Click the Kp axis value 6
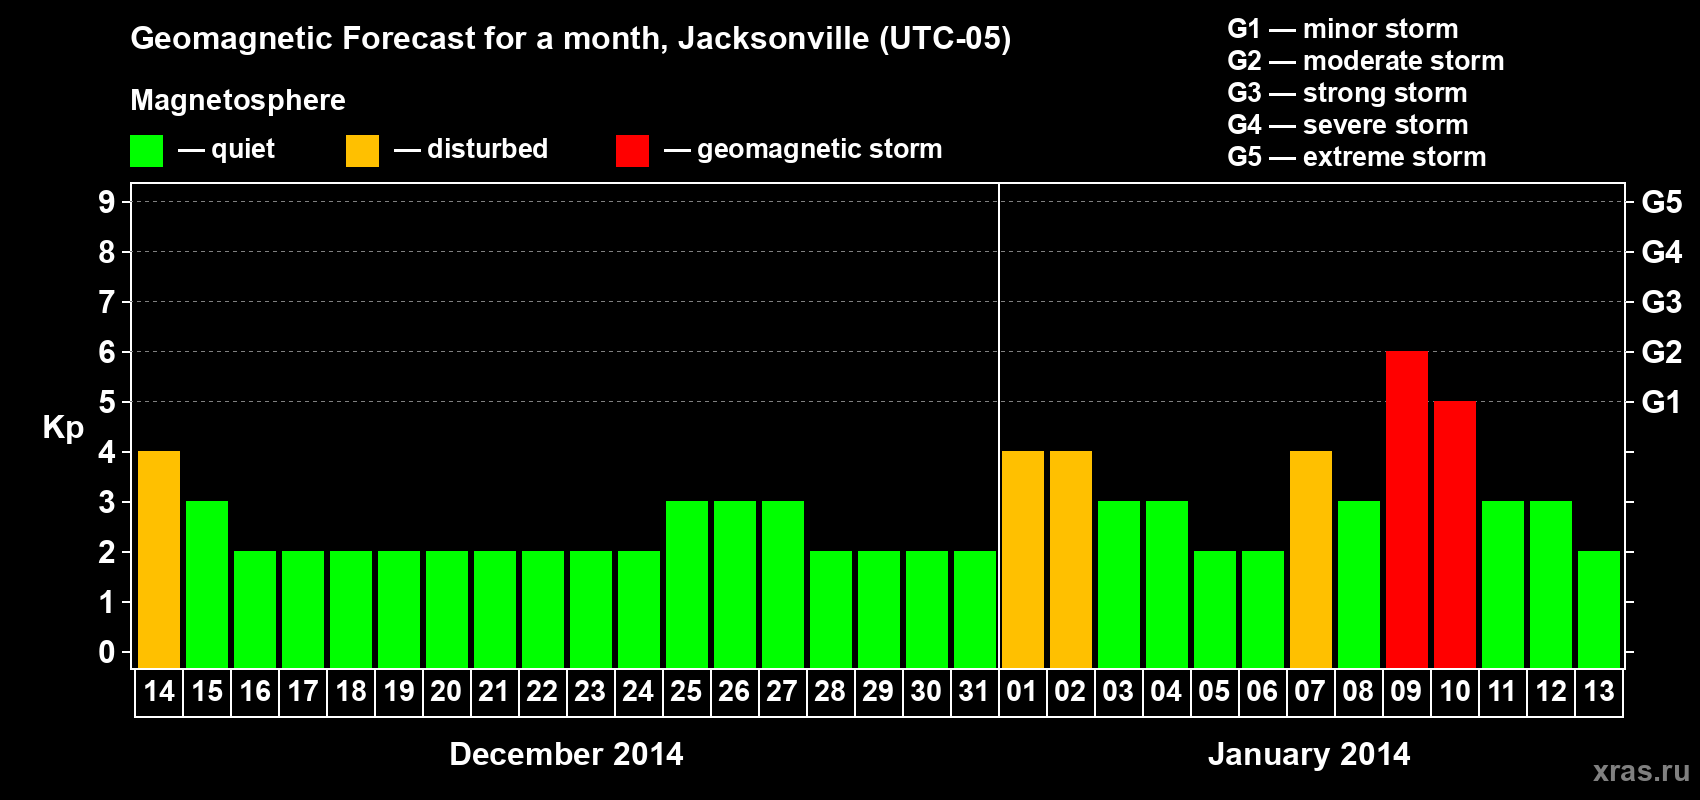Viewport: 1700px width, 800px height. point(107,352)
